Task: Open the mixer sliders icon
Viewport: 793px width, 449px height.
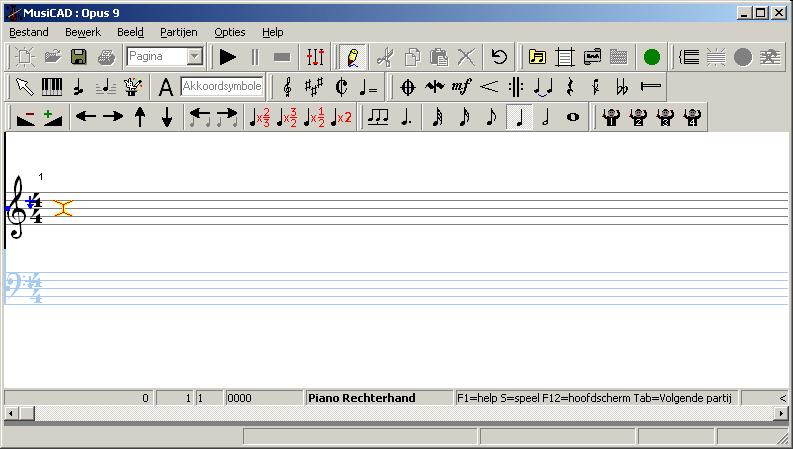Action: click(315, 57)
